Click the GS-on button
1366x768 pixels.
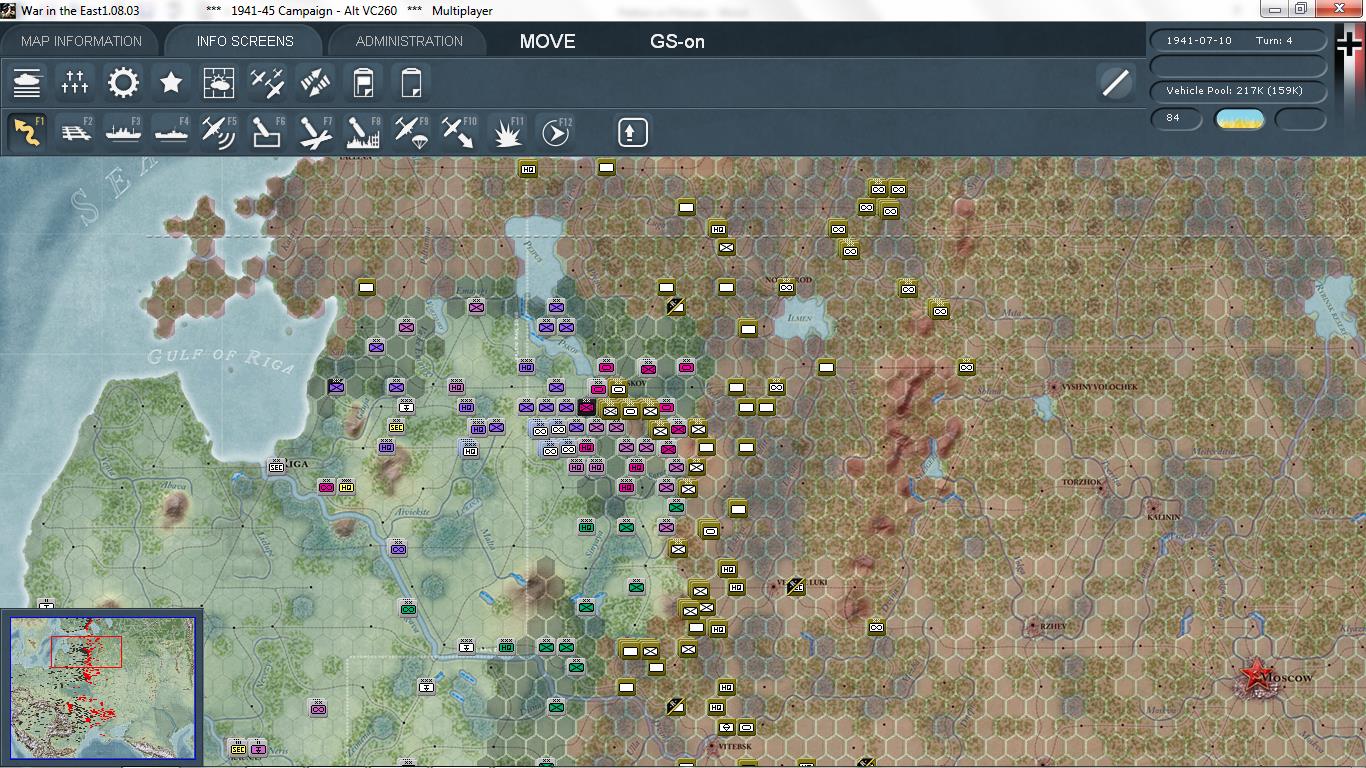677,42
